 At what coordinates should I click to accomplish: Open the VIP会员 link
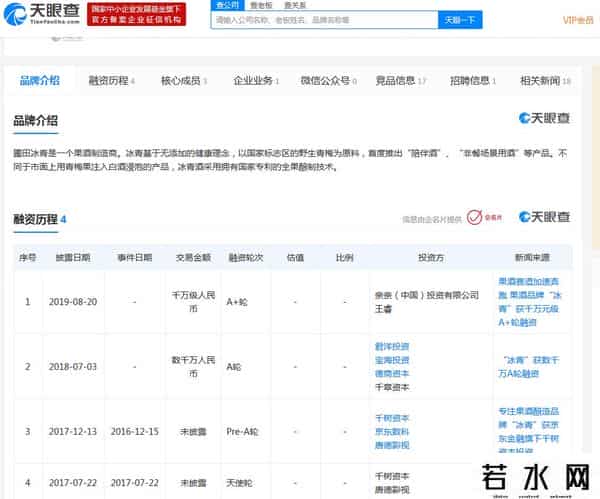(x=578, y=20)
